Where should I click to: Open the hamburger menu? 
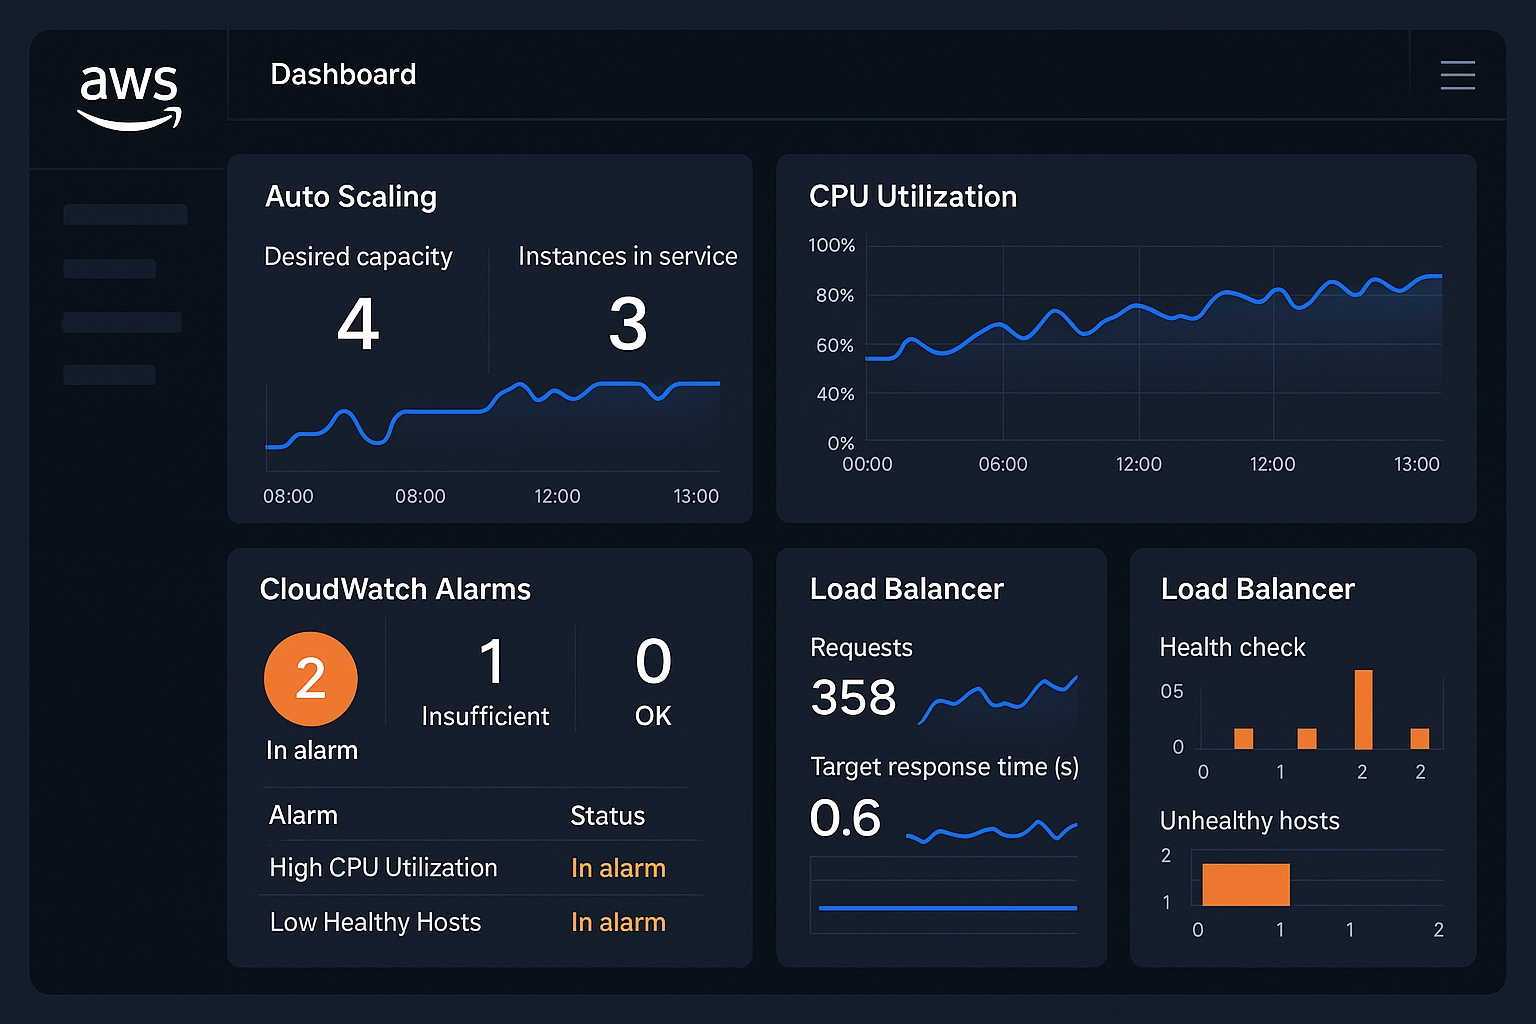1458,75
